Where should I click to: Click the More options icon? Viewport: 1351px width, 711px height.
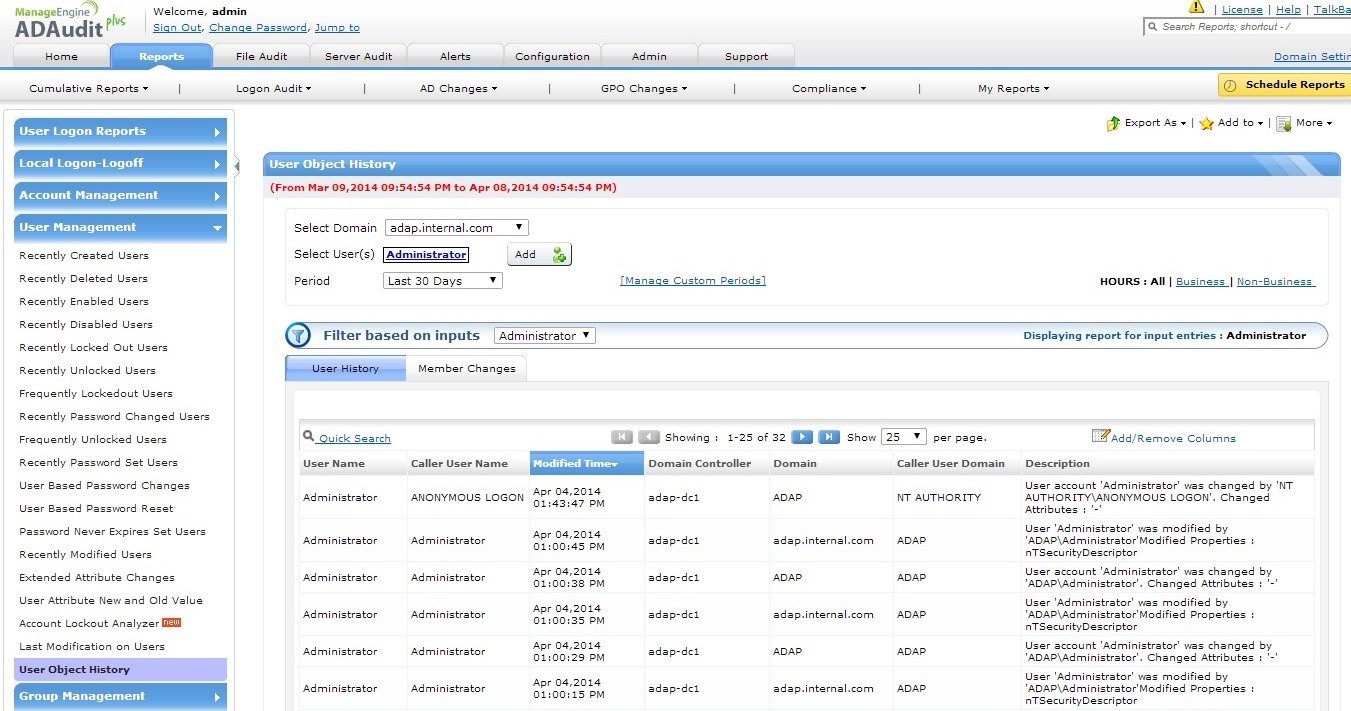pos(1284,123)
